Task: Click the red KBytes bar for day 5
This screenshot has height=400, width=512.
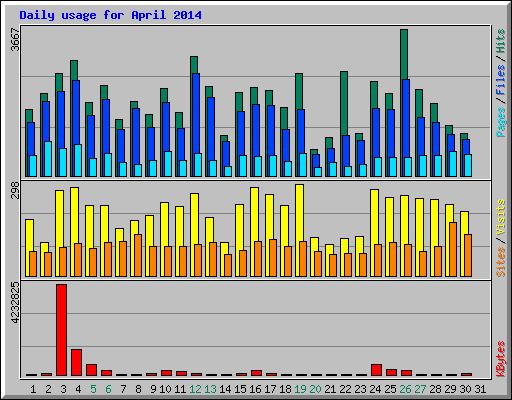Action: click(91, 370)
